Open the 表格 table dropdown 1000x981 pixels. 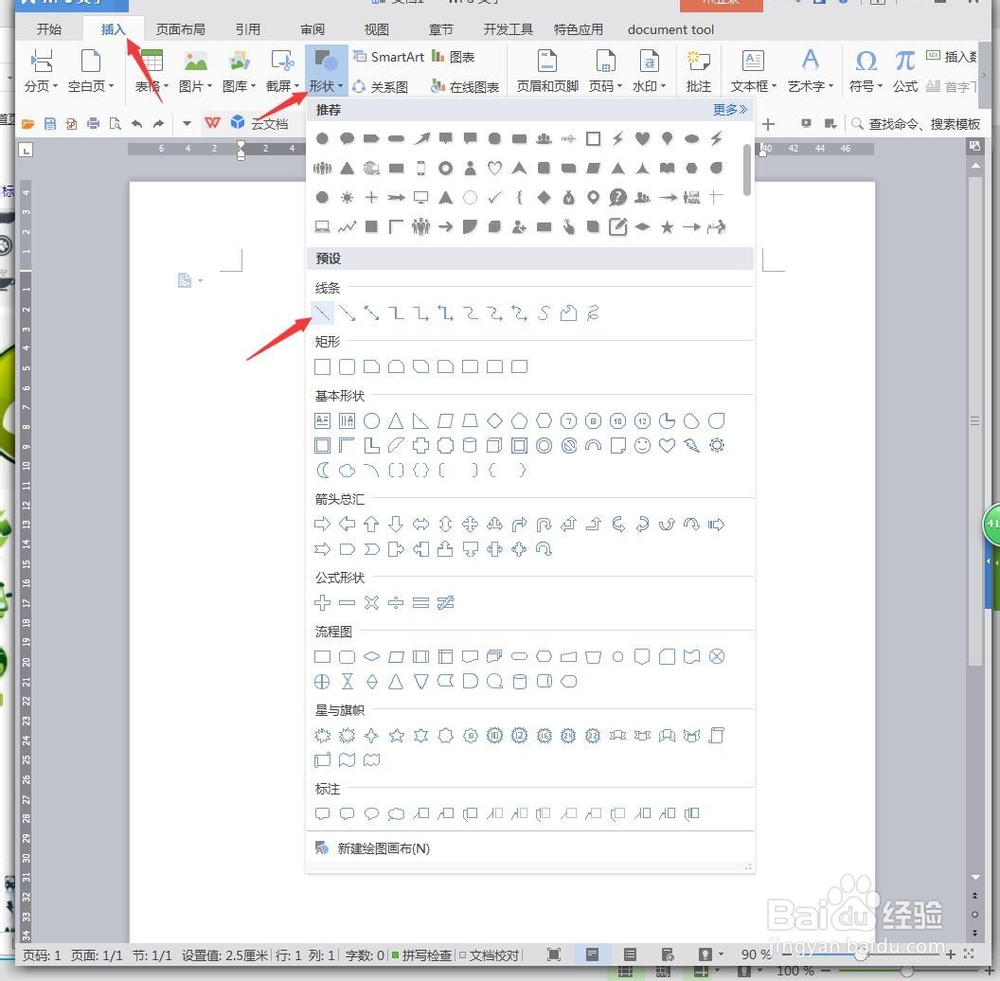(152, 86)
